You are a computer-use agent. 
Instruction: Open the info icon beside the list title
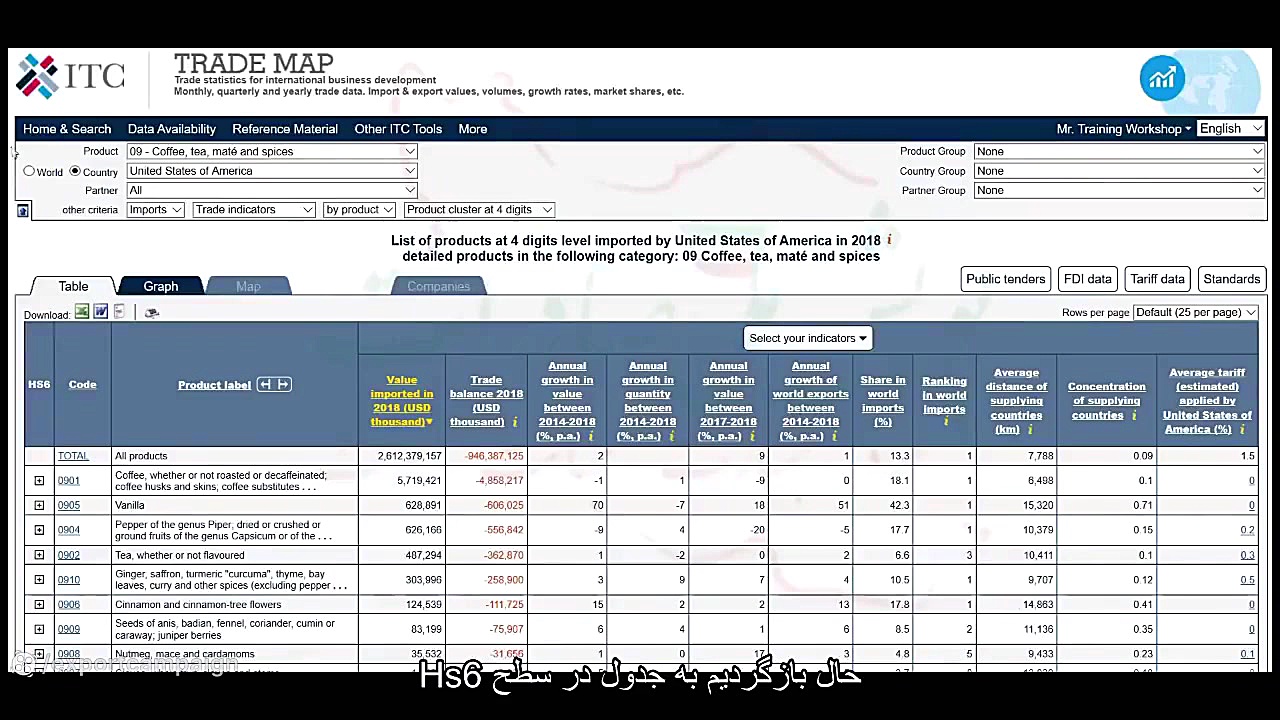[889, 240]
